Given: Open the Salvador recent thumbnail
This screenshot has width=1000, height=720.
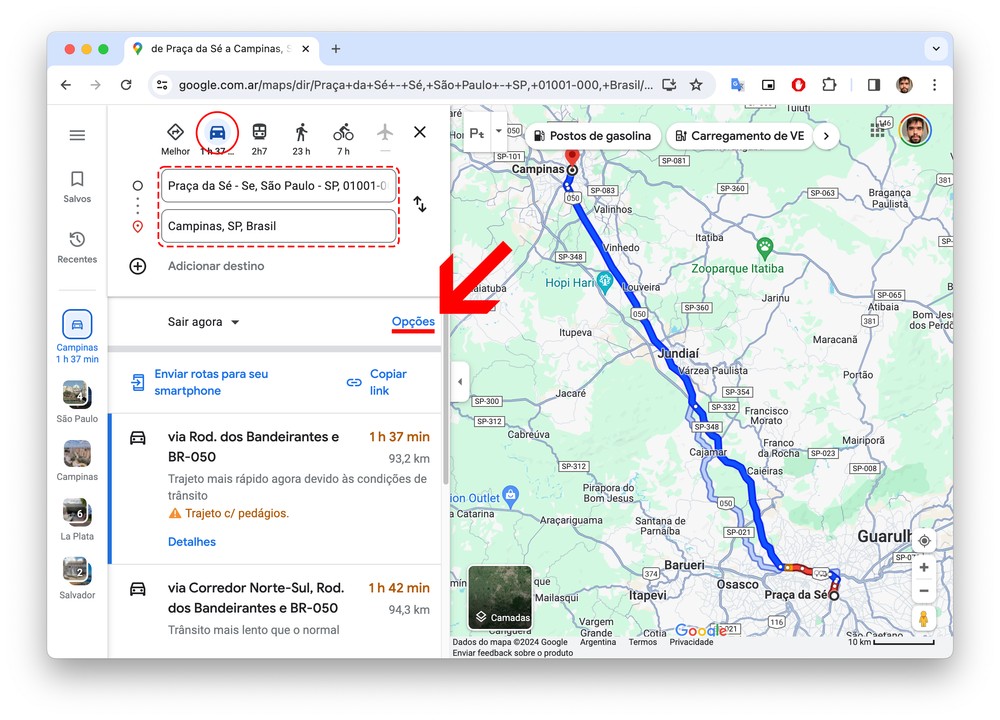Looking at the screenshot, I should (77, 578).
